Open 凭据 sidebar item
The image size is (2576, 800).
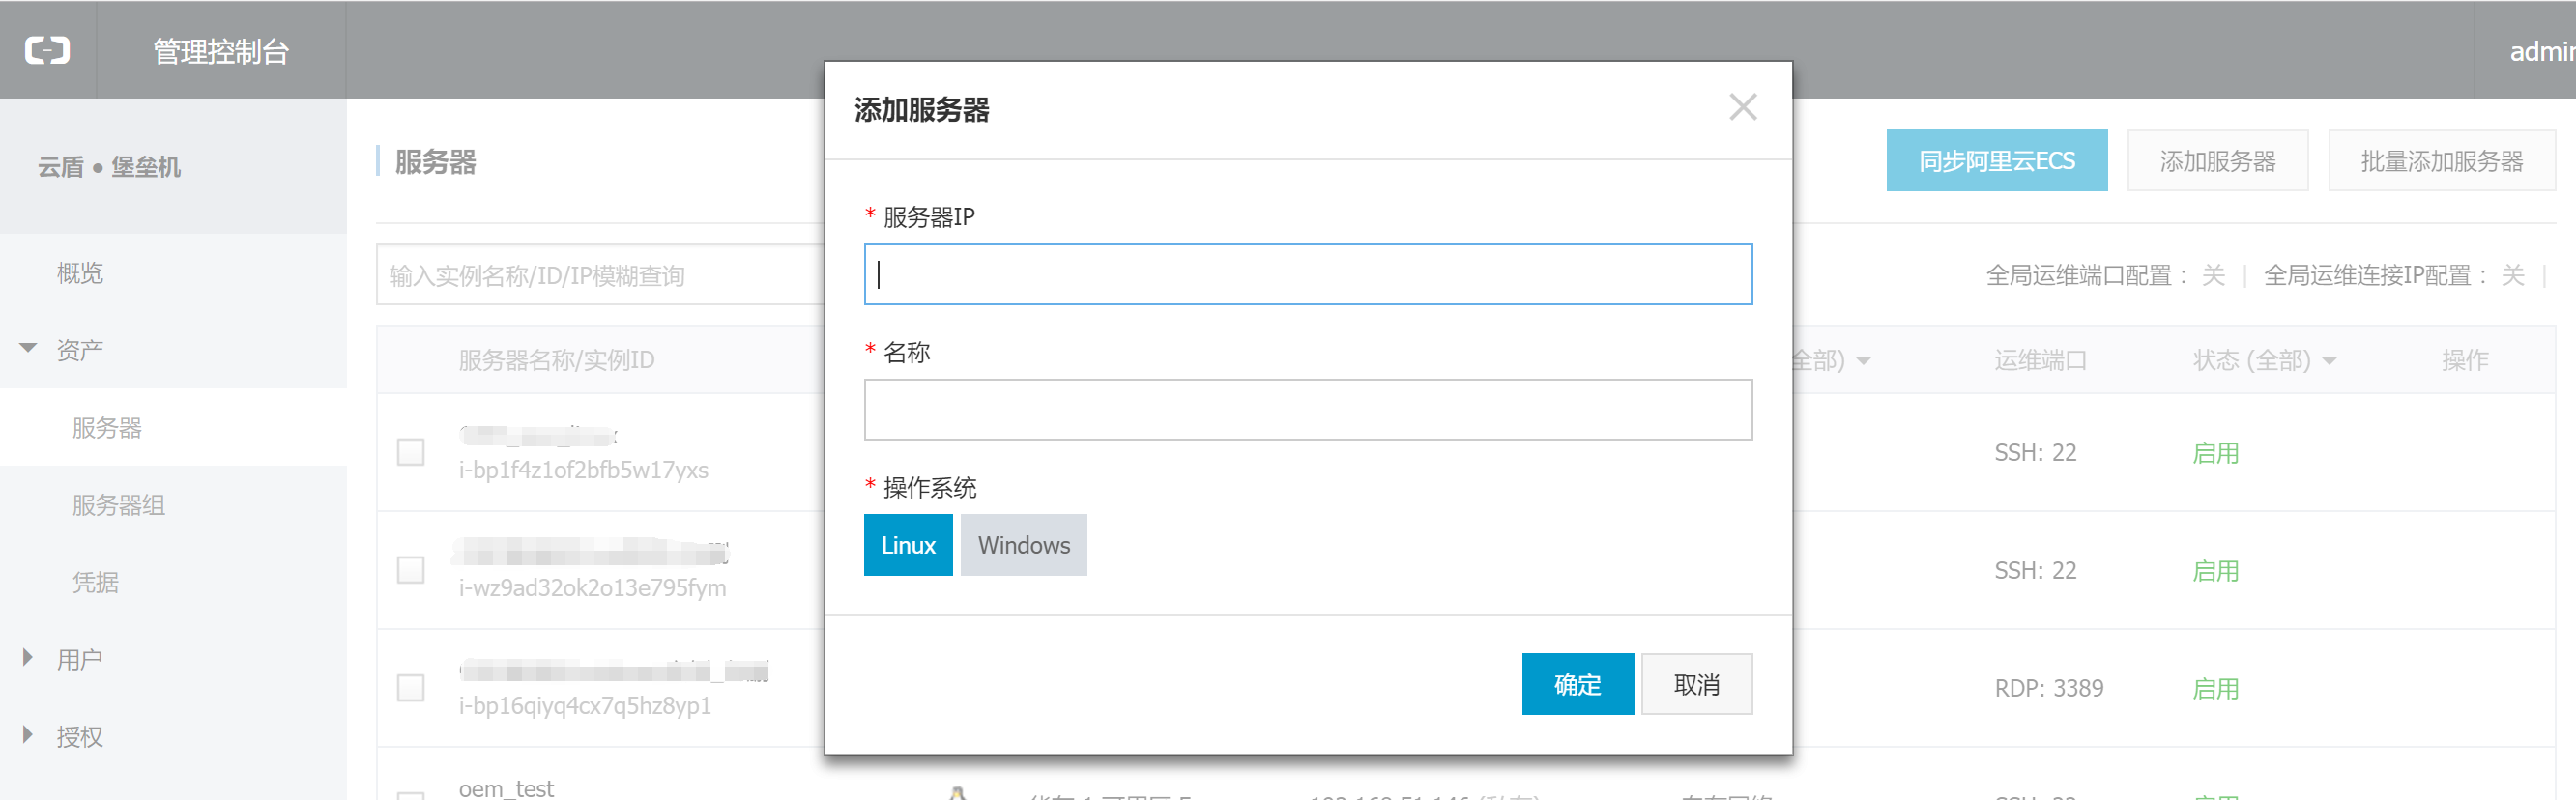pyautogui.click(x=95, y=582)
